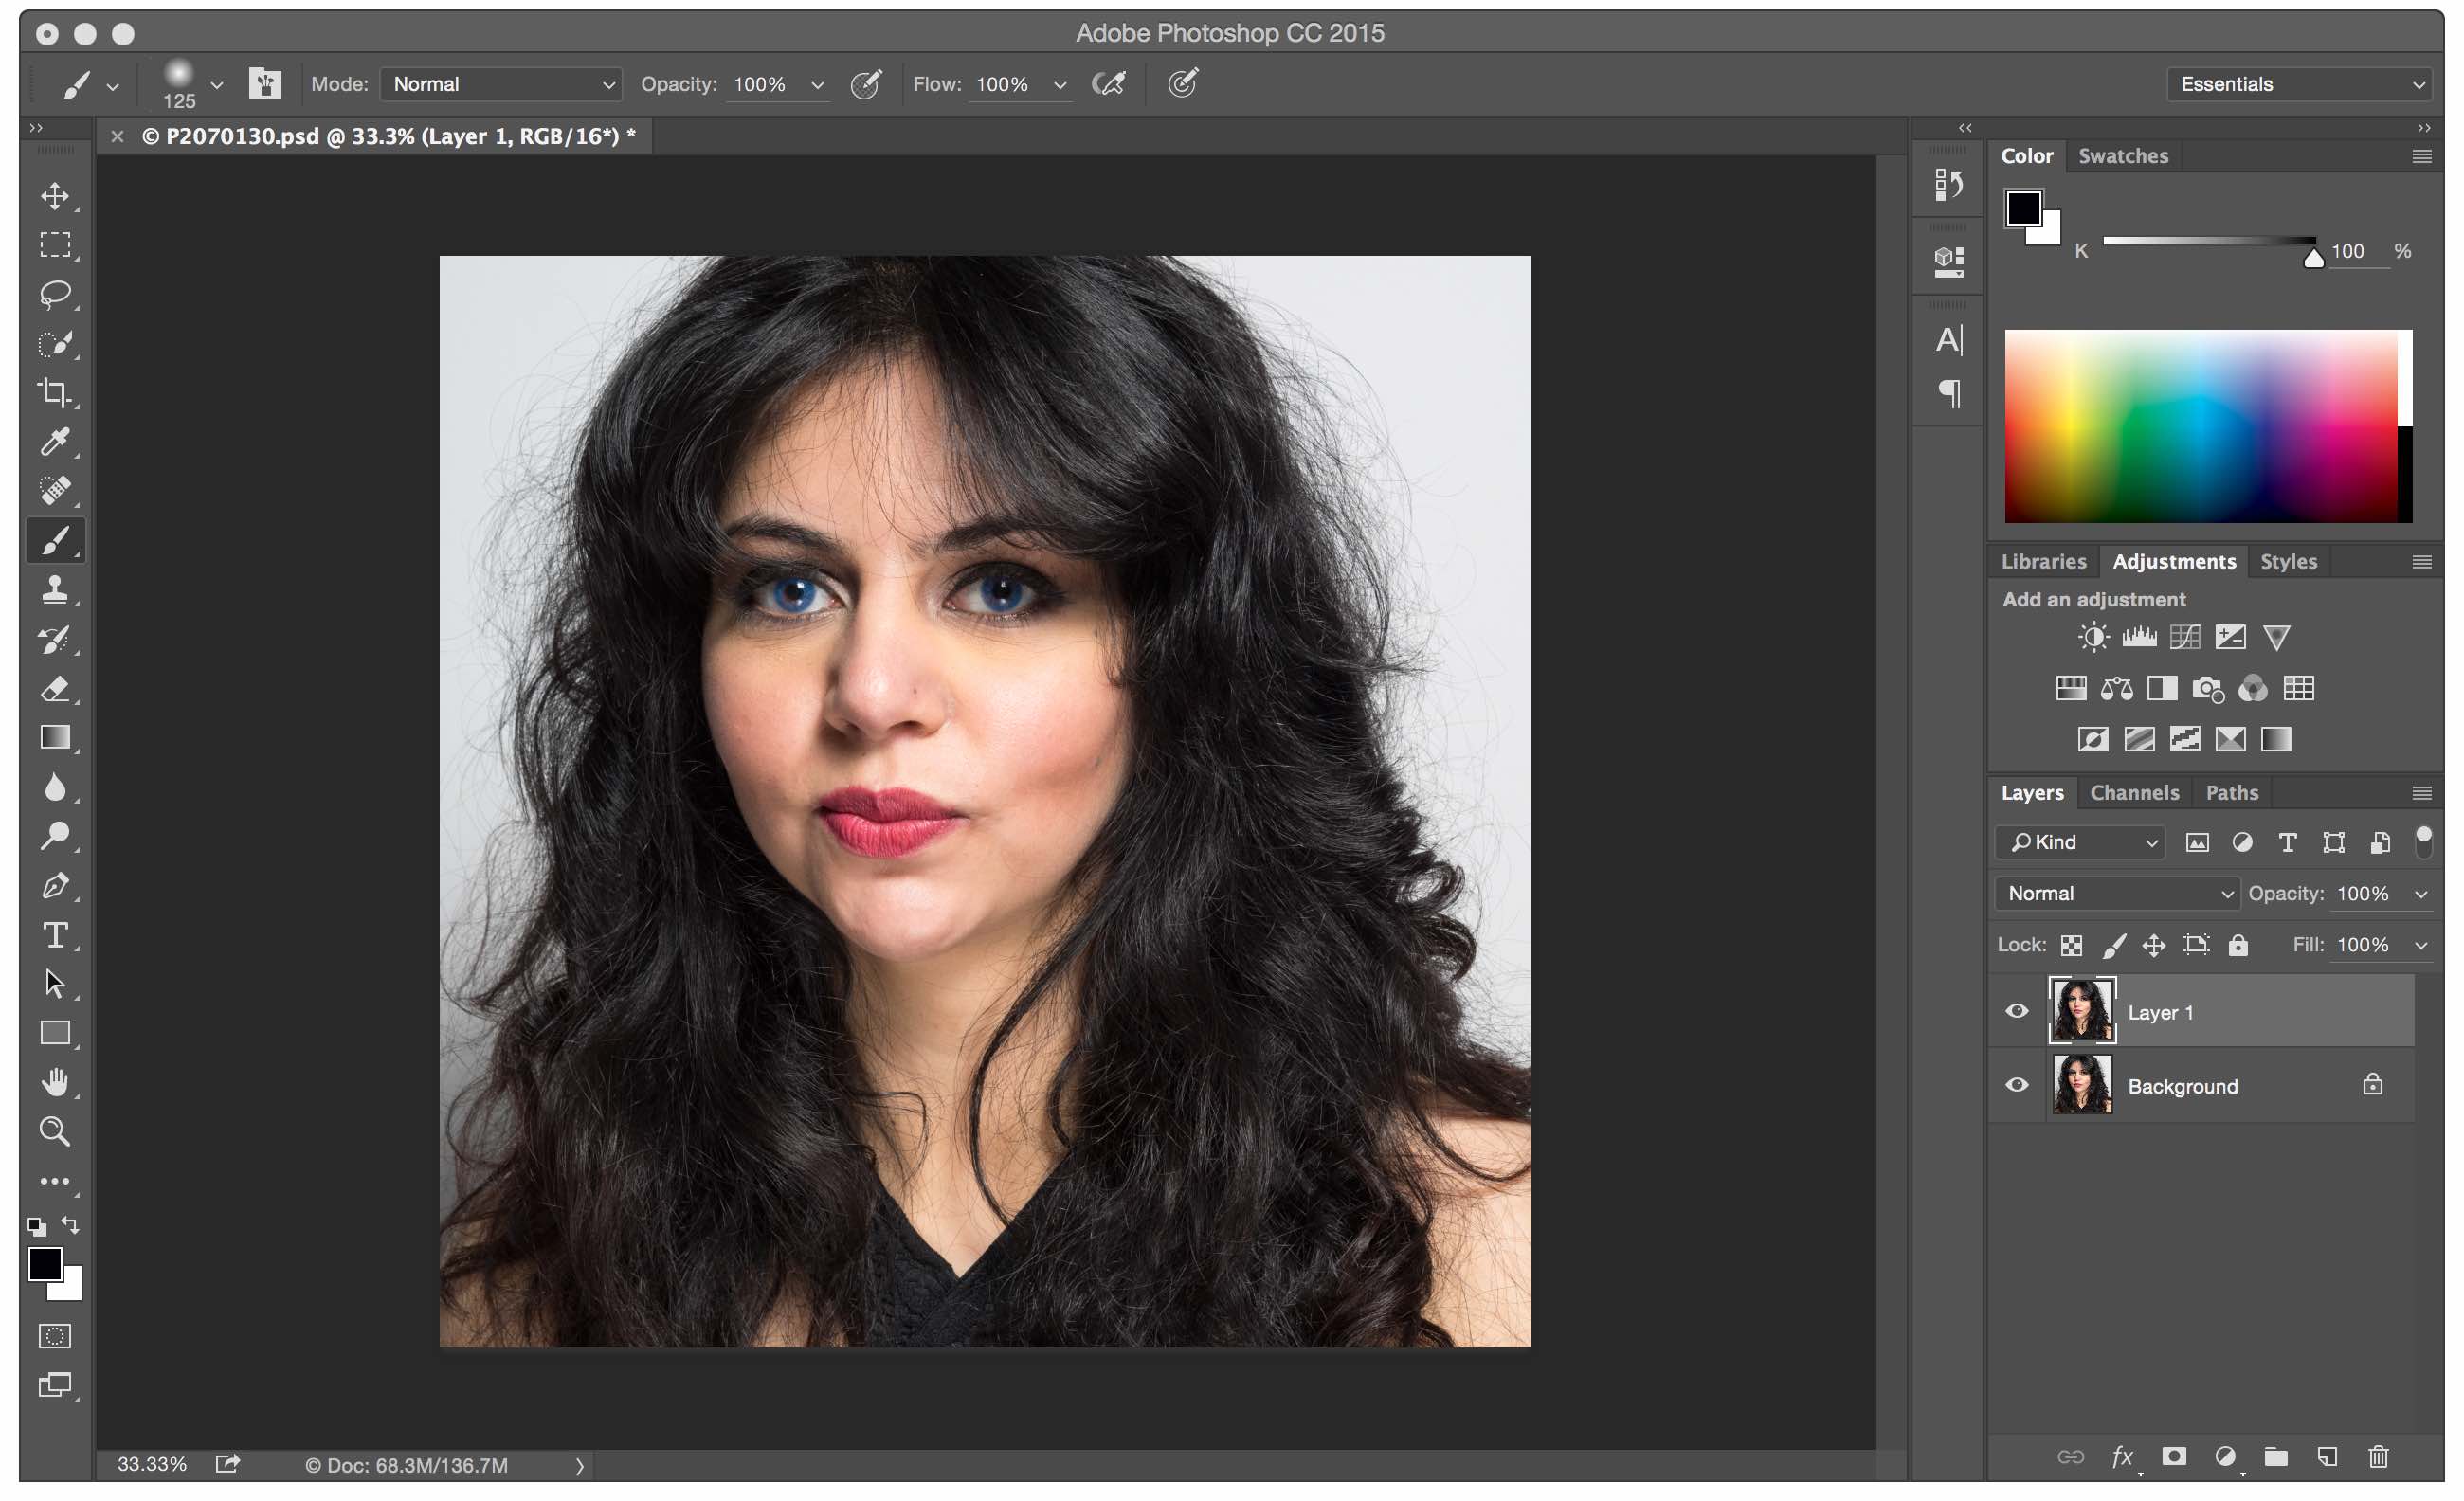Switch to the Swatches tab

tap(2123, 155)
